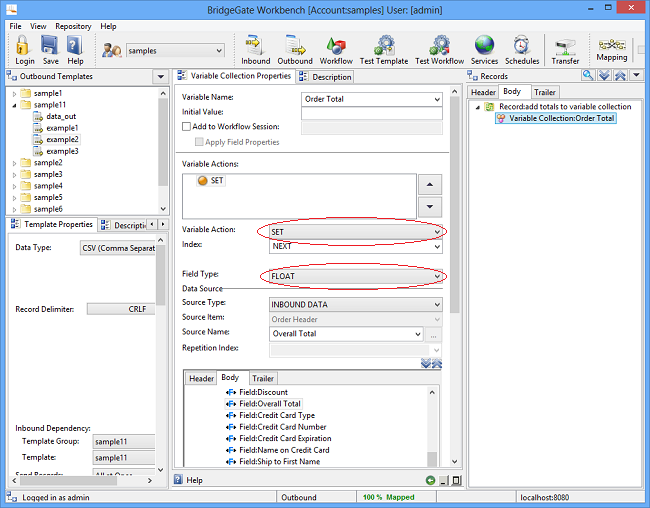Click the Login toolbar icon

click(24, 49)
